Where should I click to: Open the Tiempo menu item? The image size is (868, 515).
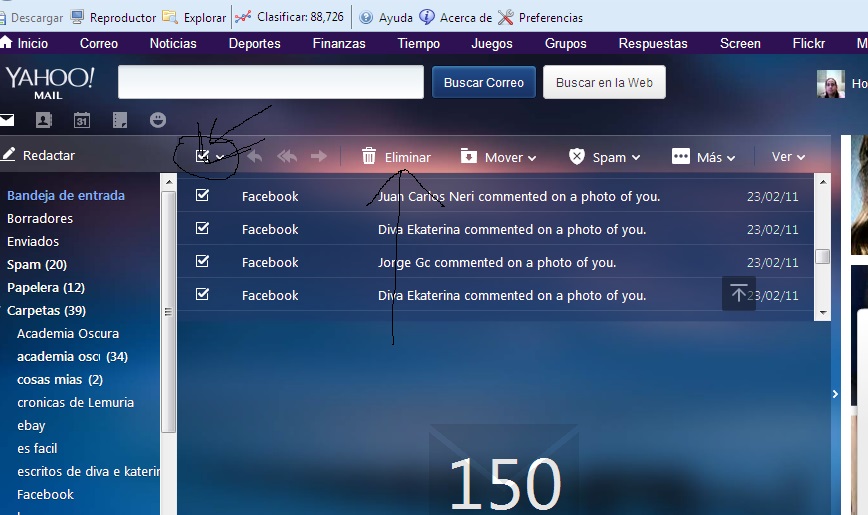[x=418, y=43]
